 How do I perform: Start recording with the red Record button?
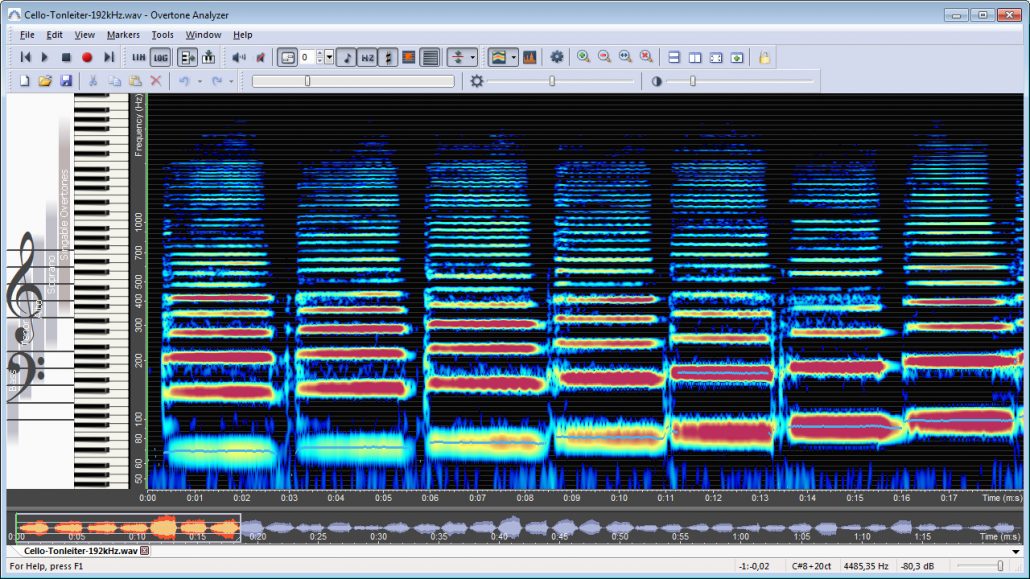(86, 57)
